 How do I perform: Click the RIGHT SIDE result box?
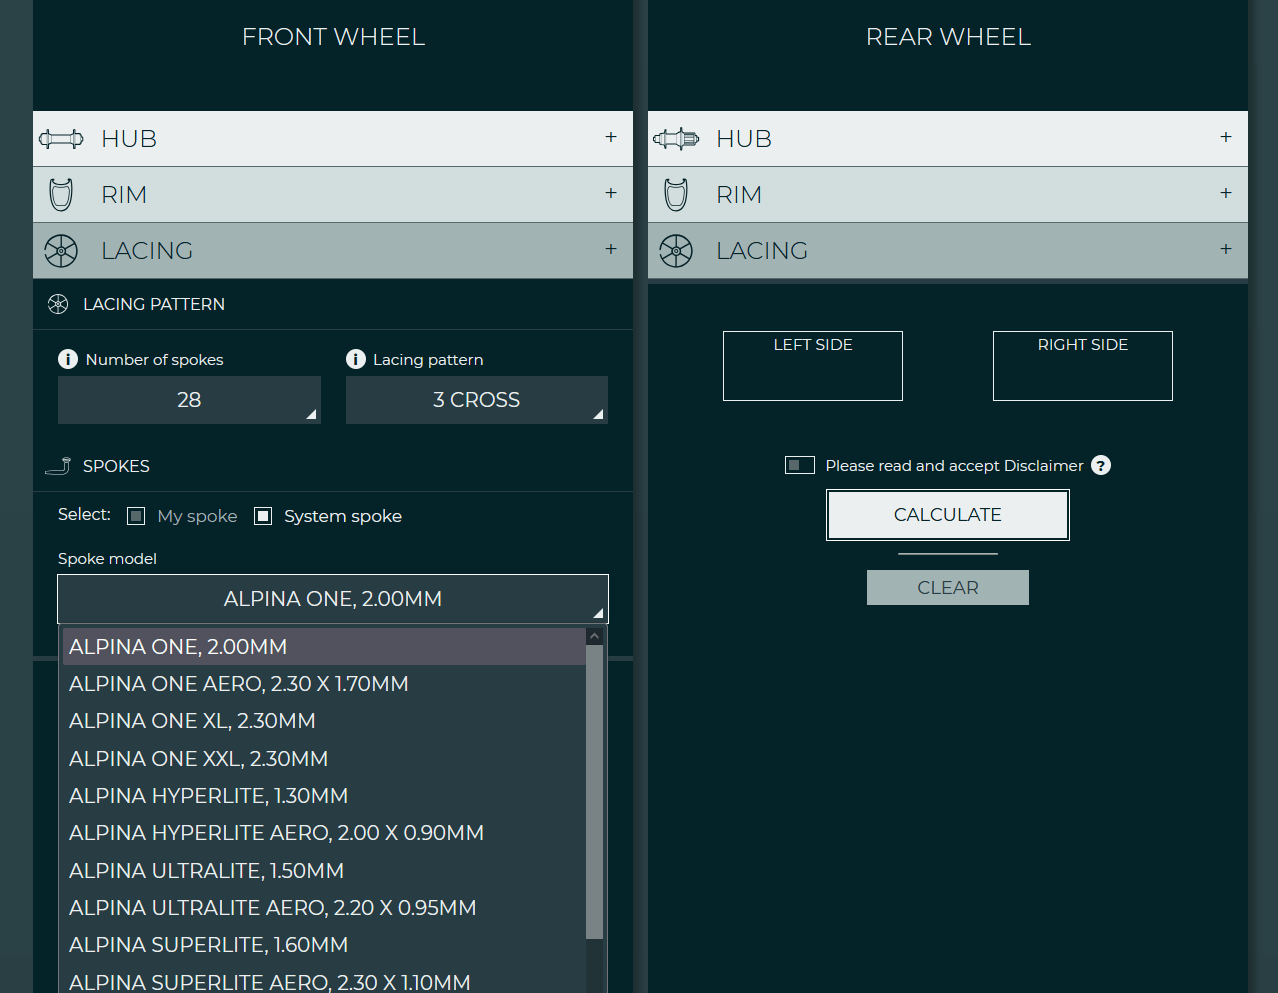(1083, 366)
